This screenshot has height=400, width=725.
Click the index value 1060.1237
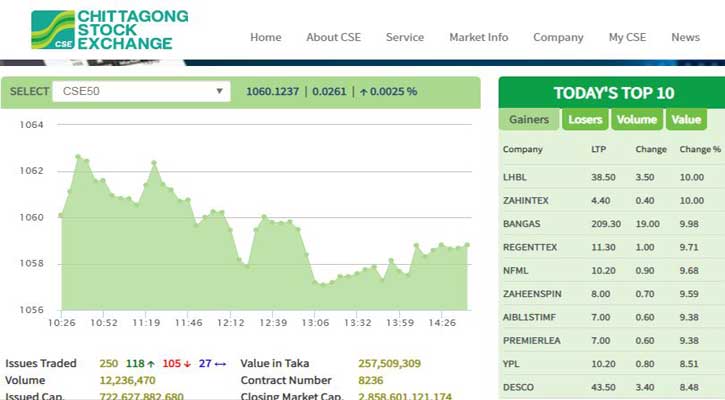(x=272, y=92)
